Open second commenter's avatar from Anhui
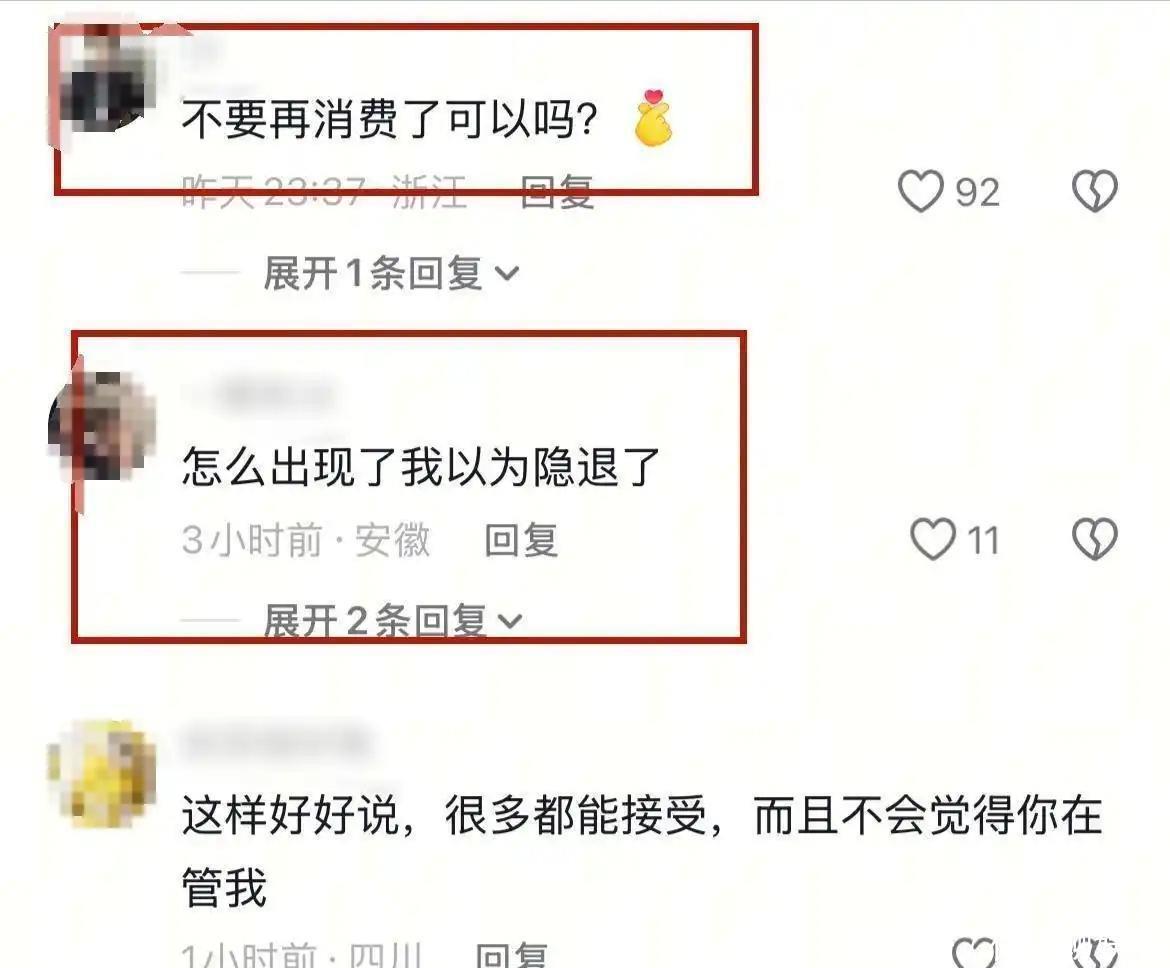 click(x=102, y=427)
